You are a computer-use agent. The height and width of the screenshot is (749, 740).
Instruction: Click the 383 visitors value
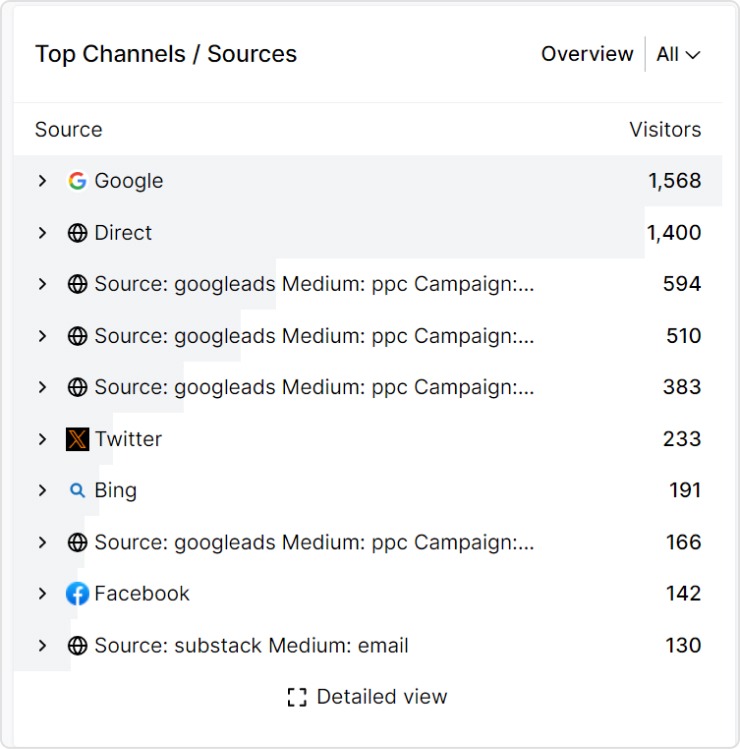coord(682,387)
